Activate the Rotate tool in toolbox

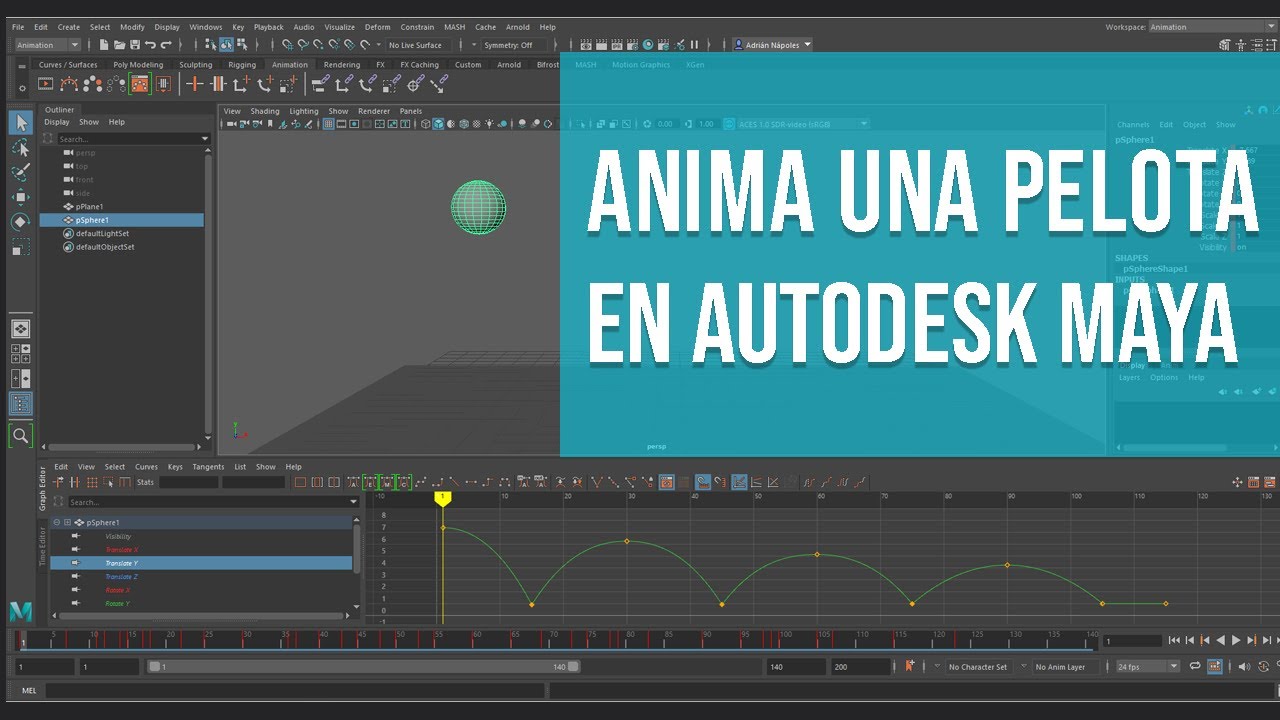click(21, 222)
